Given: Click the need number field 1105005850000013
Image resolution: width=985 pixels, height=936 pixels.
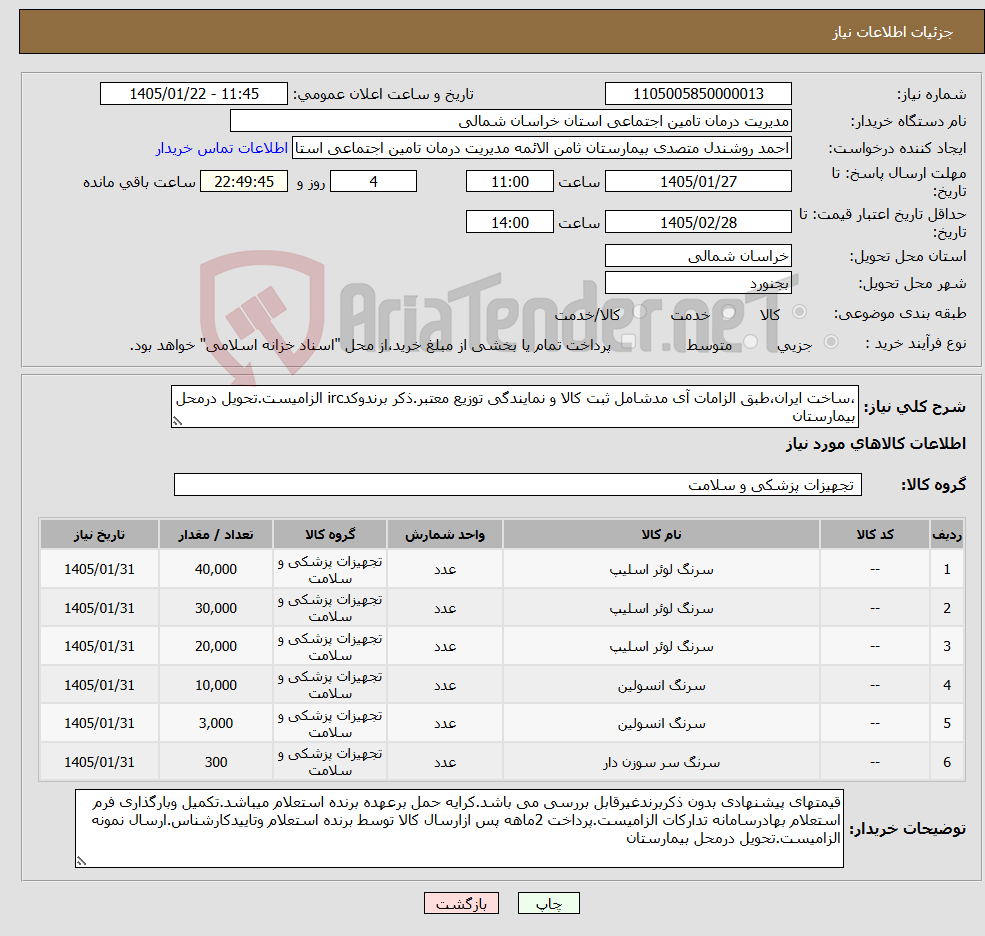Looking at the screenshot, I should (698, 94).
